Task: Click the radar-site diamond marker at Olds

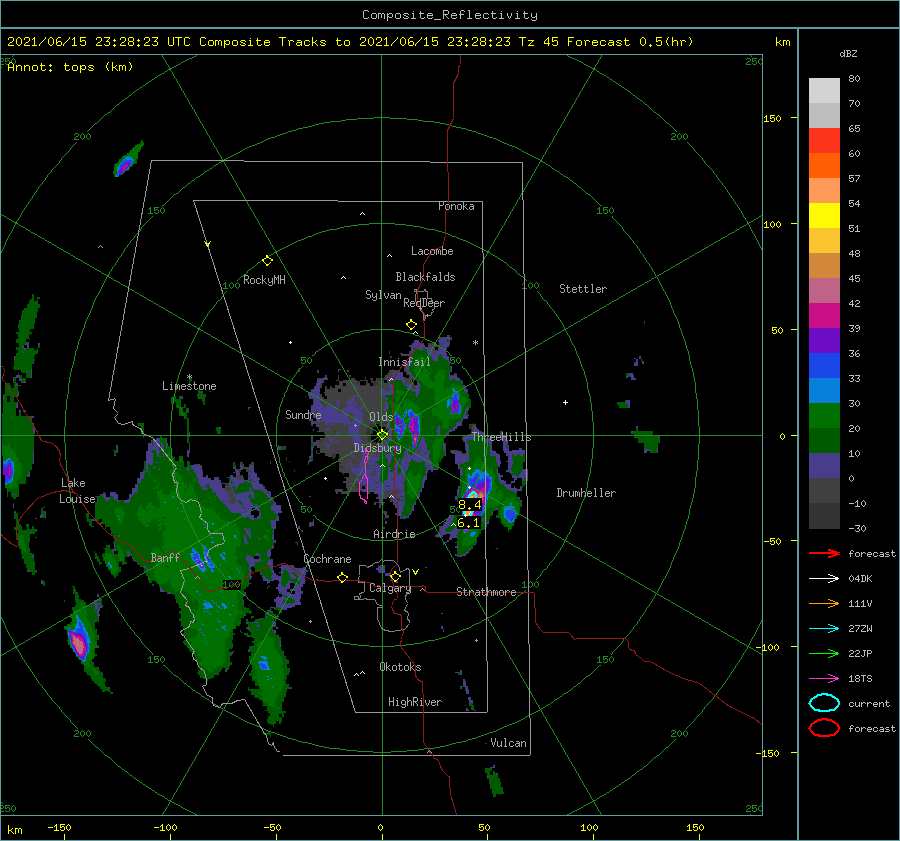Action: (x=382, y=435)
